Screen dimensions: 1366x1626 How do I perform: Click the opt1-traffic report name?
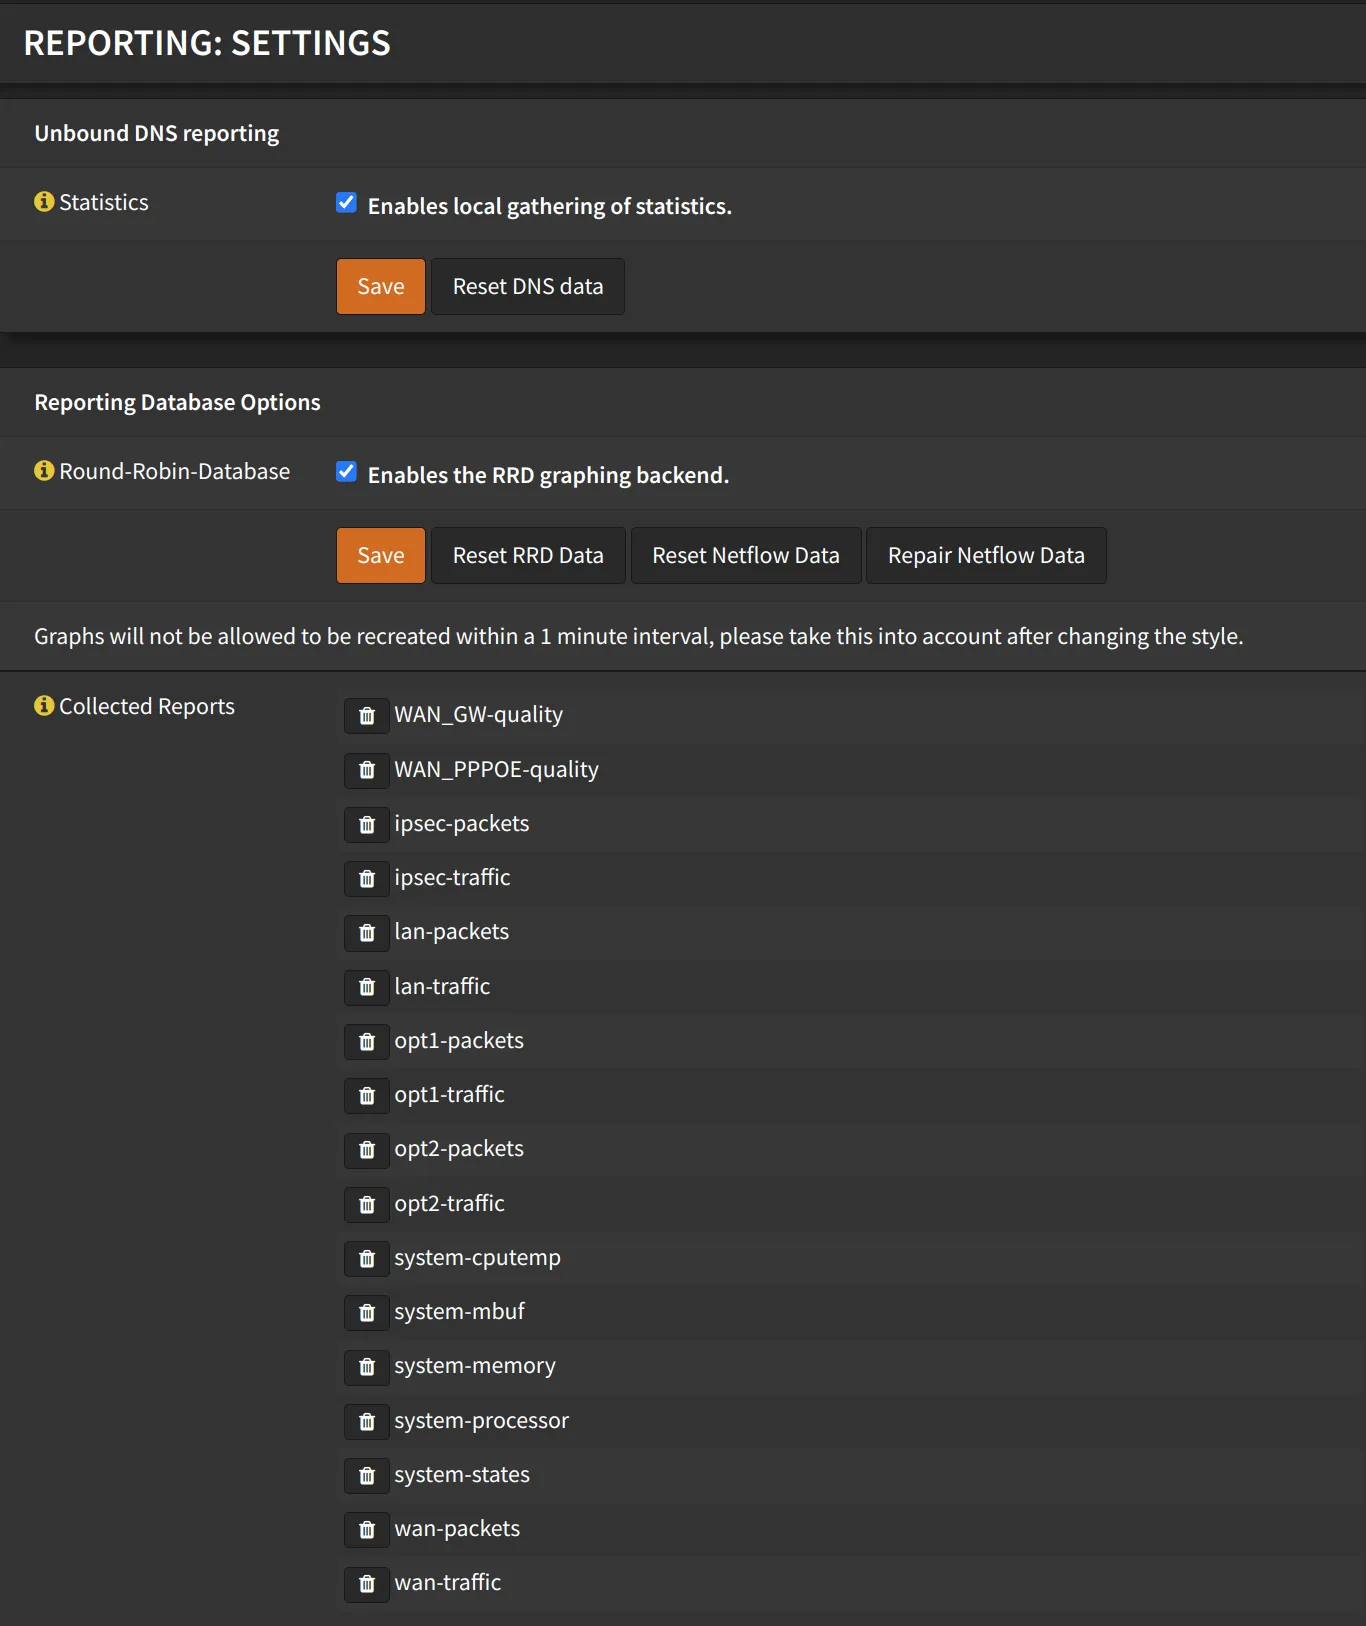pyautogui.click(x=449, y=1095)
